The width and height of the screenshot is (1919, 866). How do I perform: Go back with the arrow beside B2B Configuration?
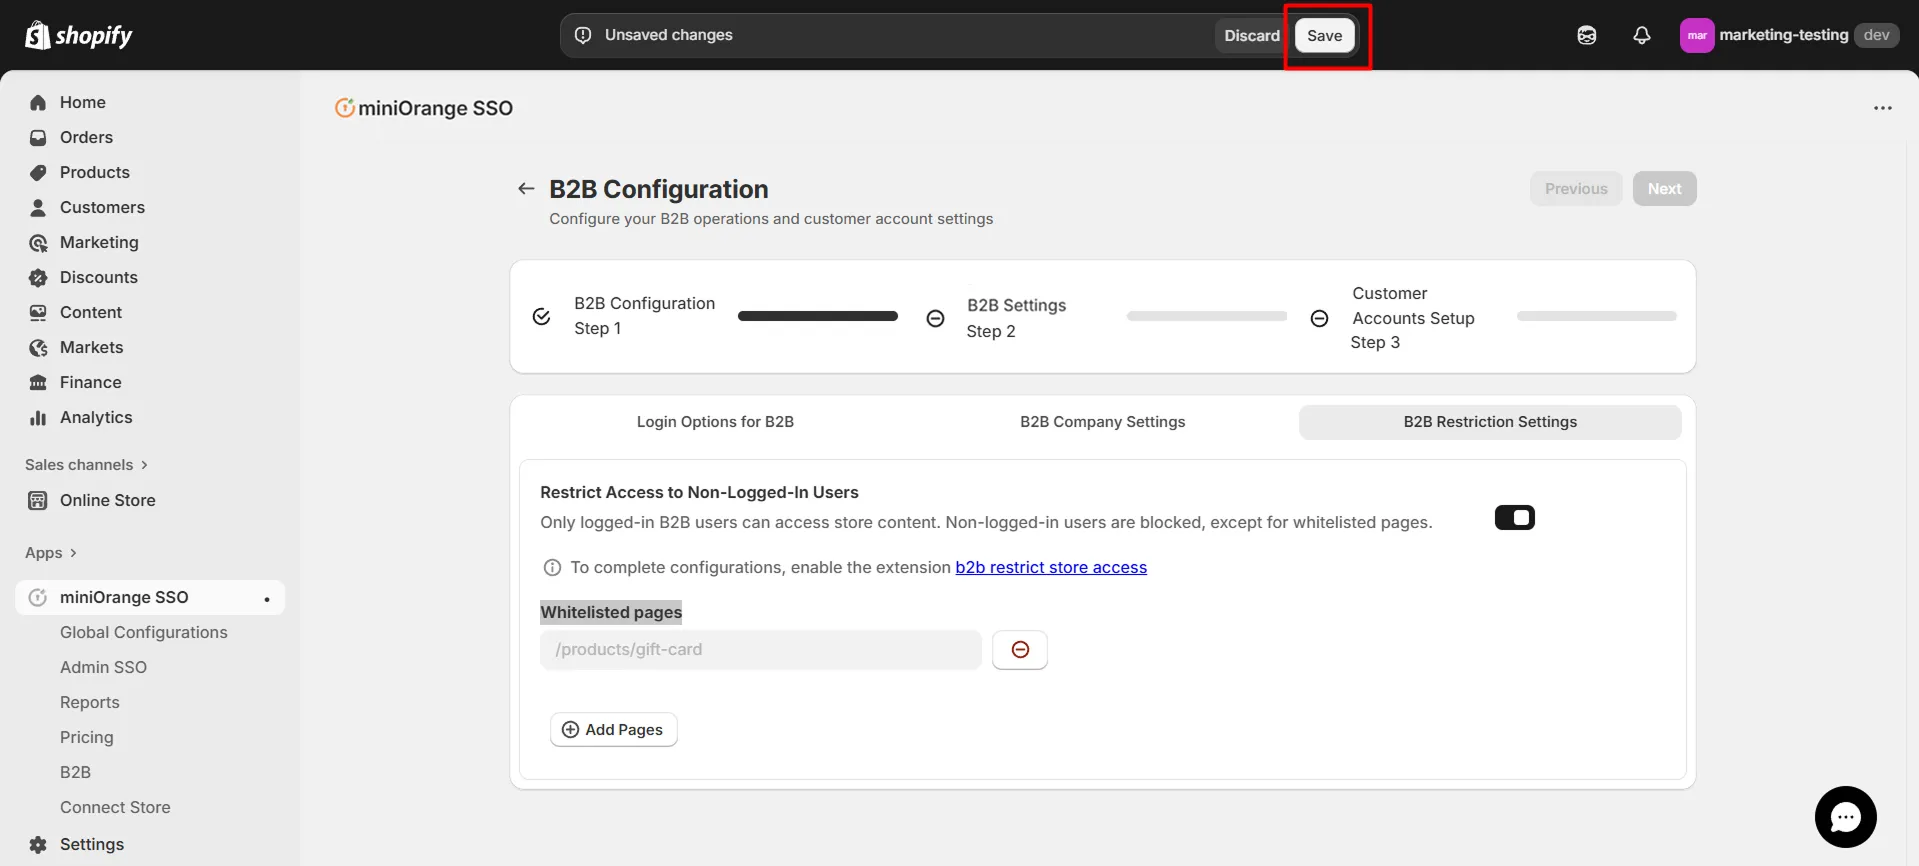pos(526,188)
